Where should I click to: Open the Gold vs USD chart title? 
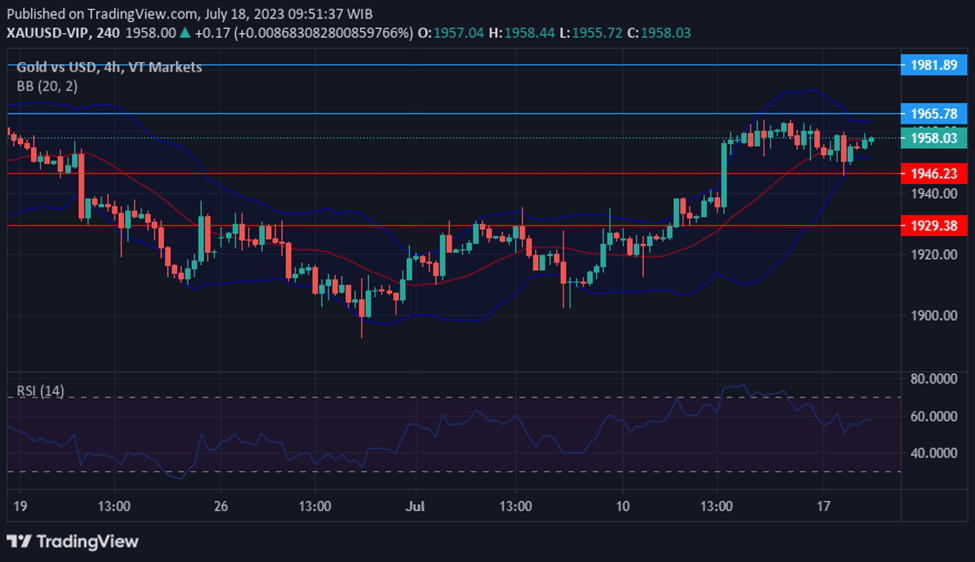[x=109, y=67]
